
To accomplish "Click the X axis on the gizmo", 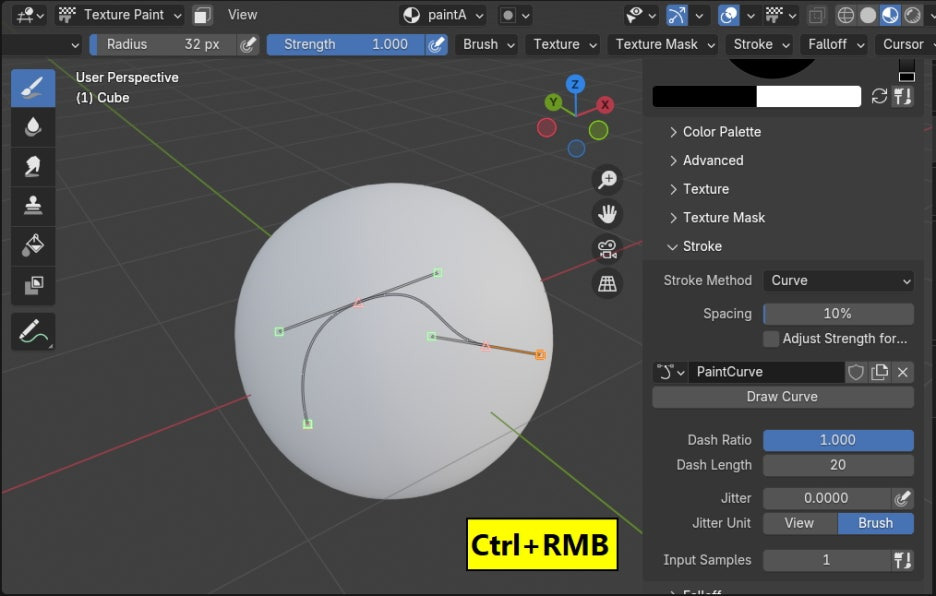I will (605, 105).
